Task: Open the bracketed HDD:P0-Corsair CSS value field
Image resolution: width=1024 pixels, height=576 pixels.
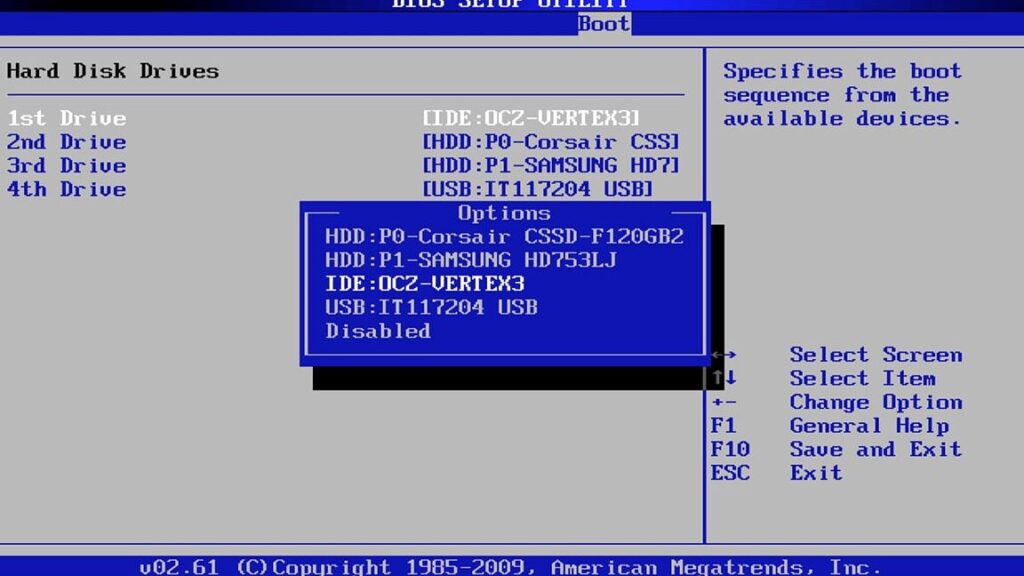Action: (x=551, y=142)
